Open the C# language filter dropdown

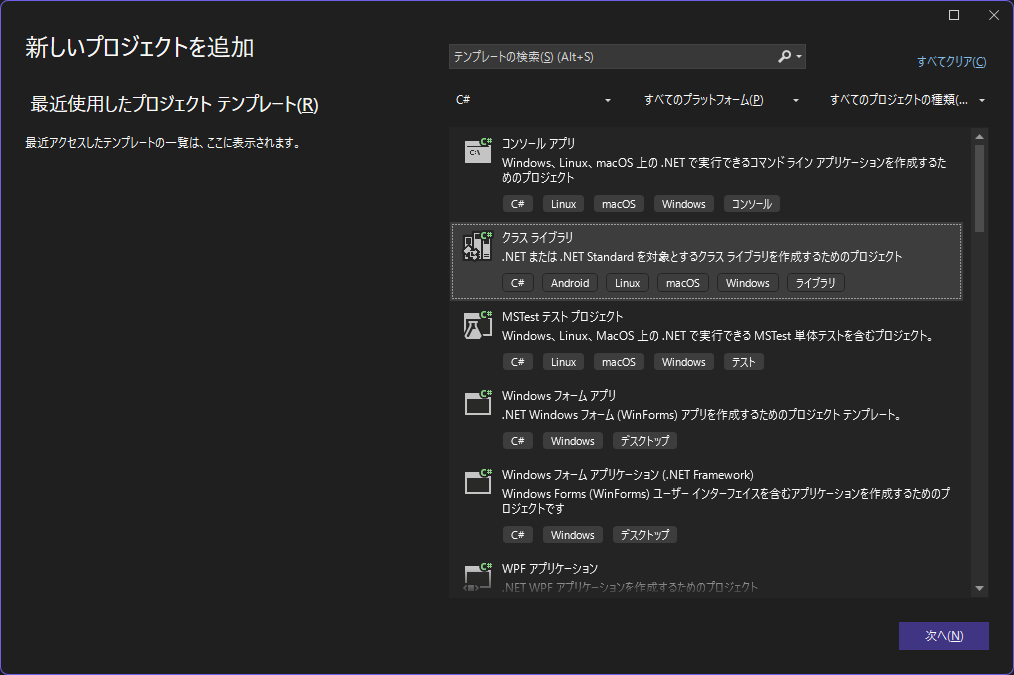[x=533, y=100]
